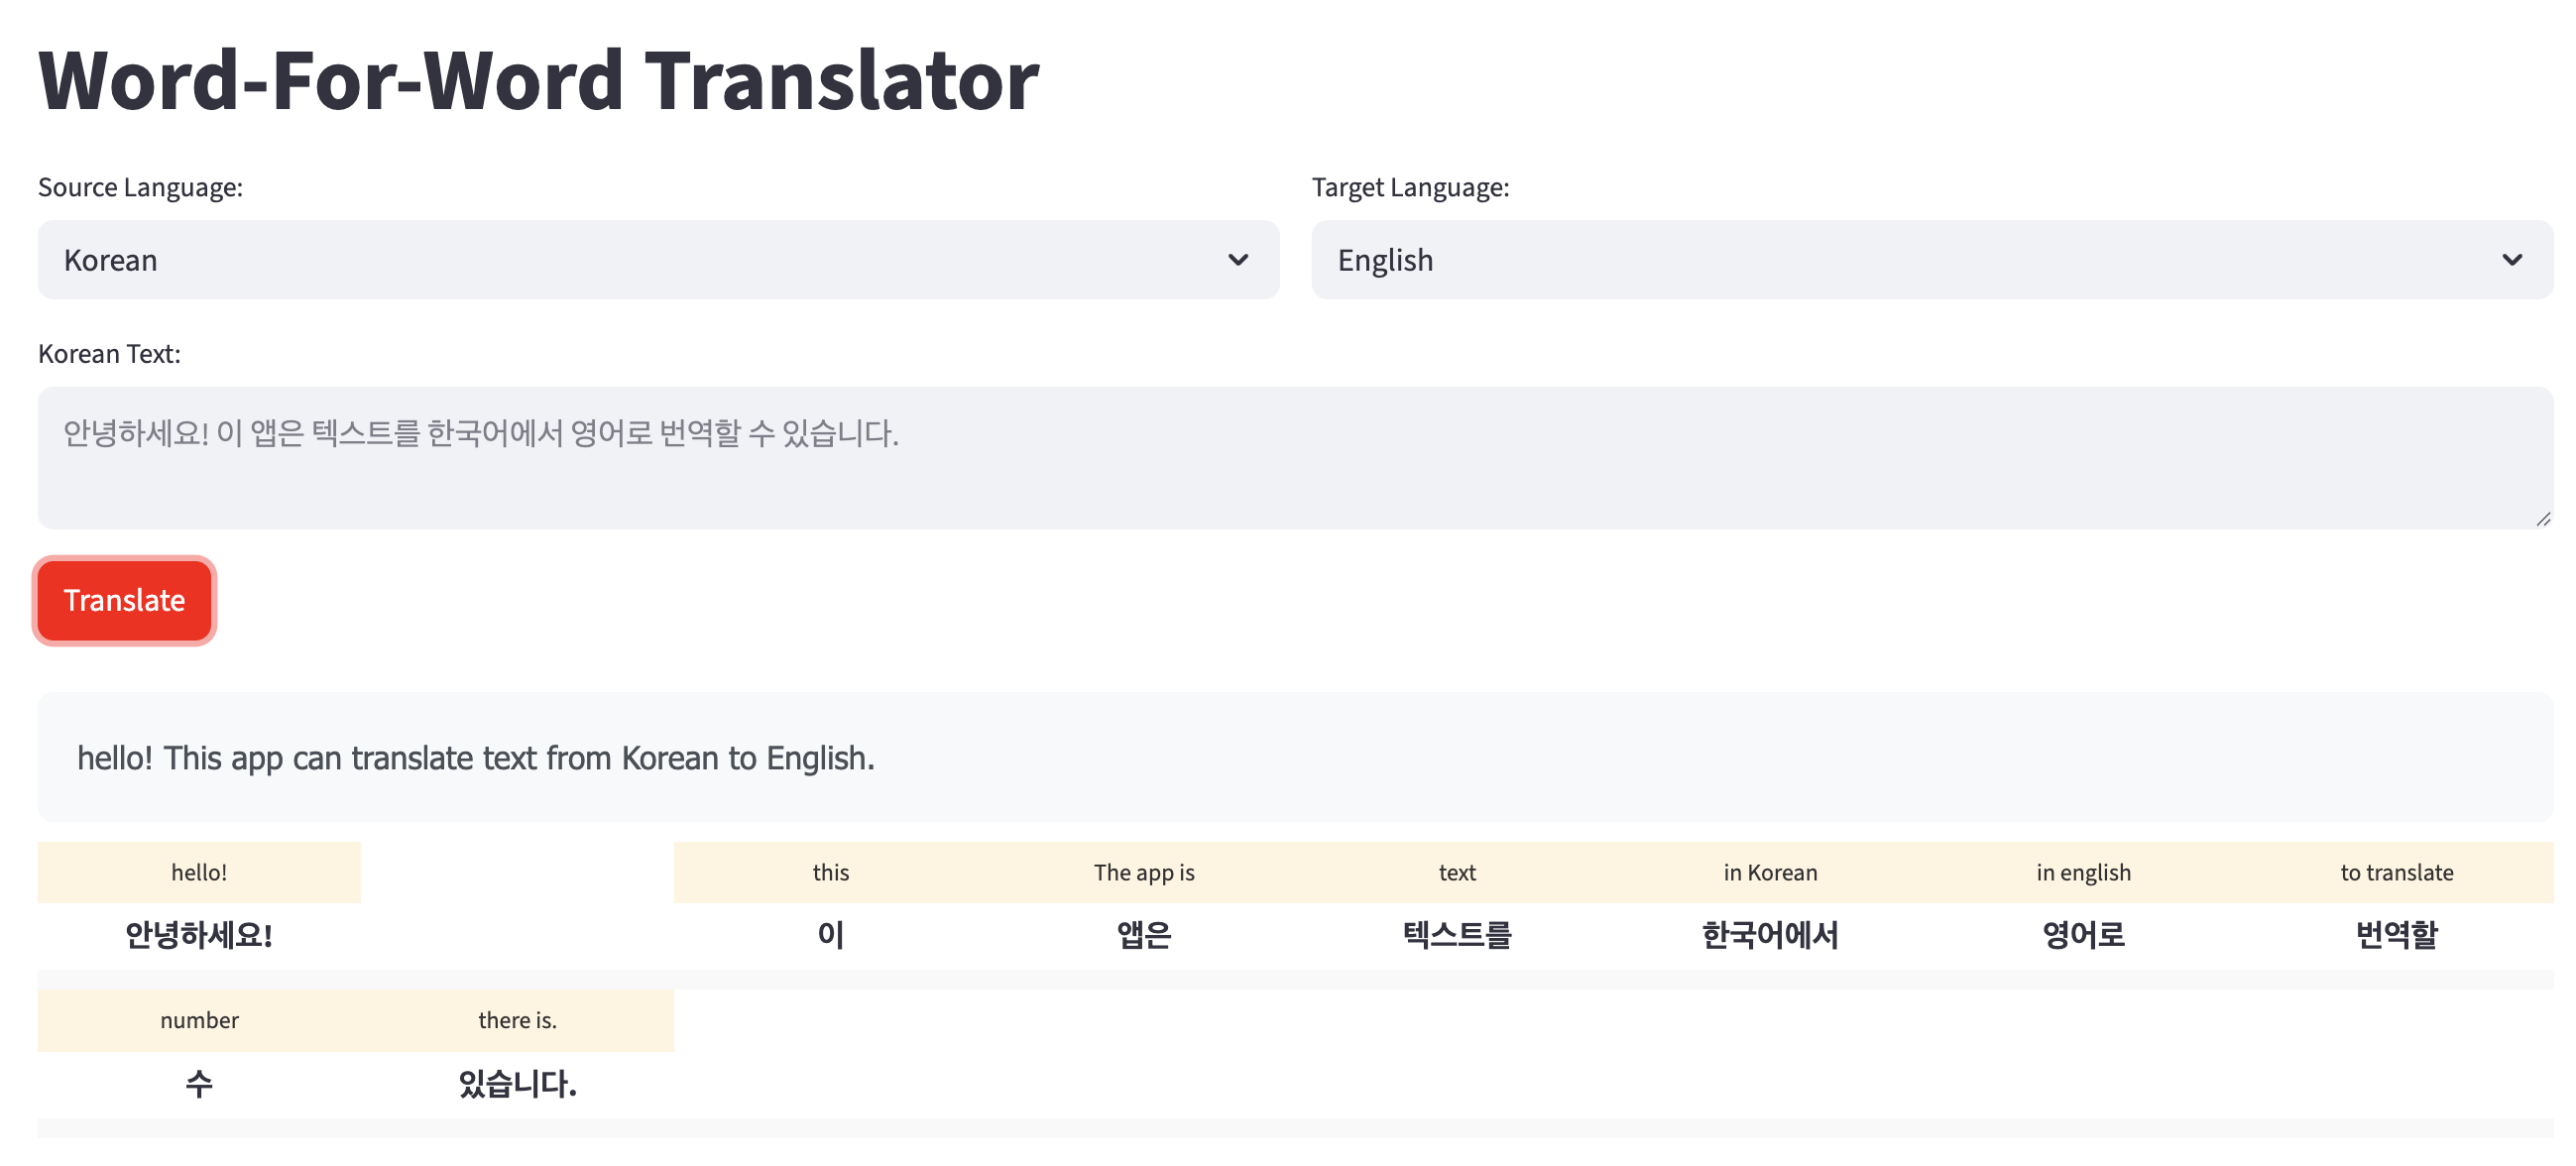Open the Target Language dropdown
The width and height of the screenshot is (2576, 1166).
click(x=1930, y=260)
